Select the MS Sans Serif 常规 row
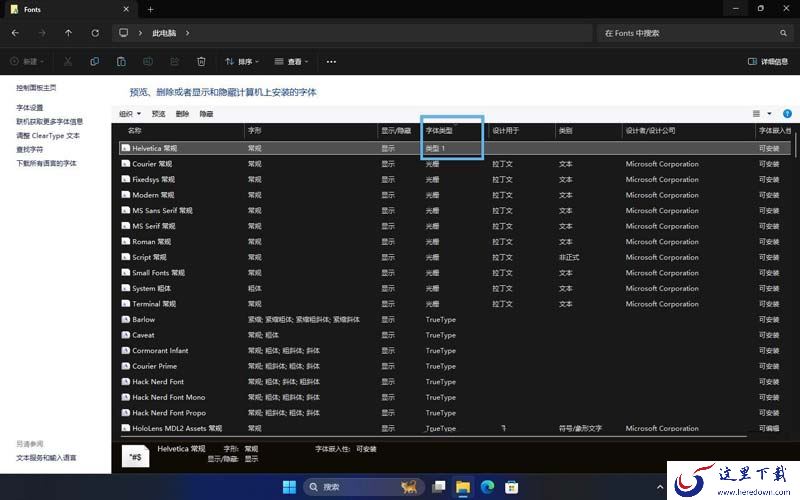This screenshot has height=500, width=800. [x=455, y=210]
